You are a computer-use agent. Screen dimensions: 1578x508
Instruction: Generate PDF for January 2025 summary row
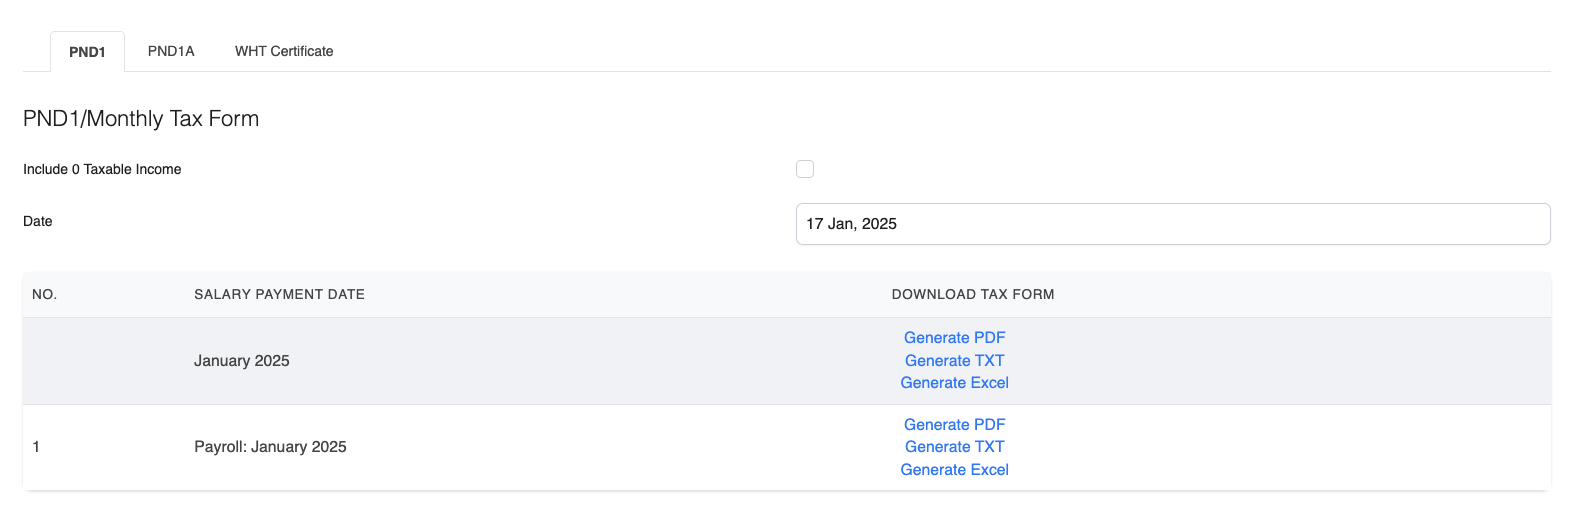click(x=954, y=338)
